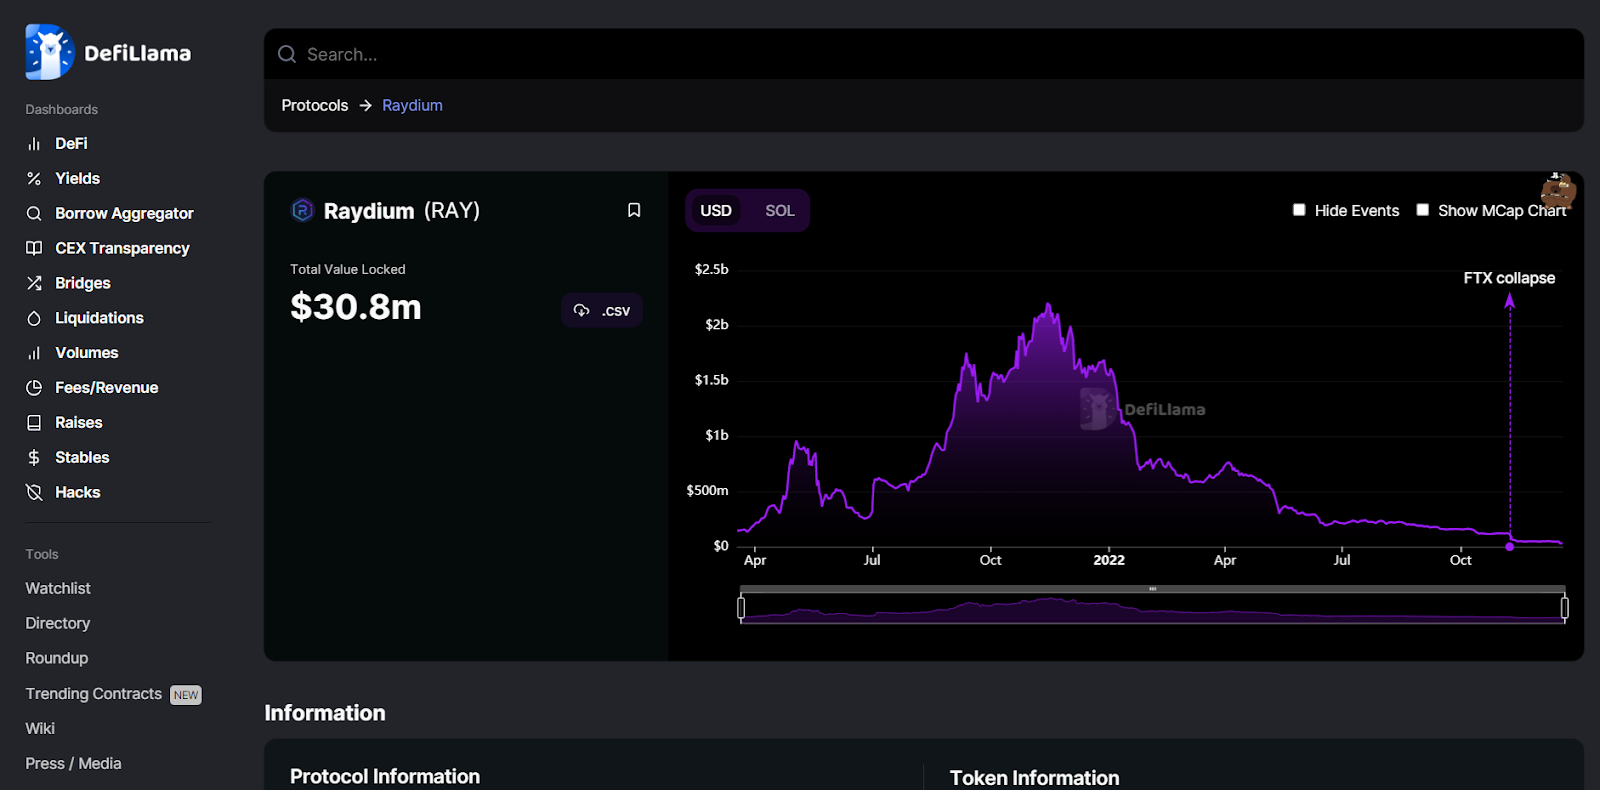This screenshot has height=790, width=1600.
Task: Open the Yields dashboard
Action: (x=78, y=179)
